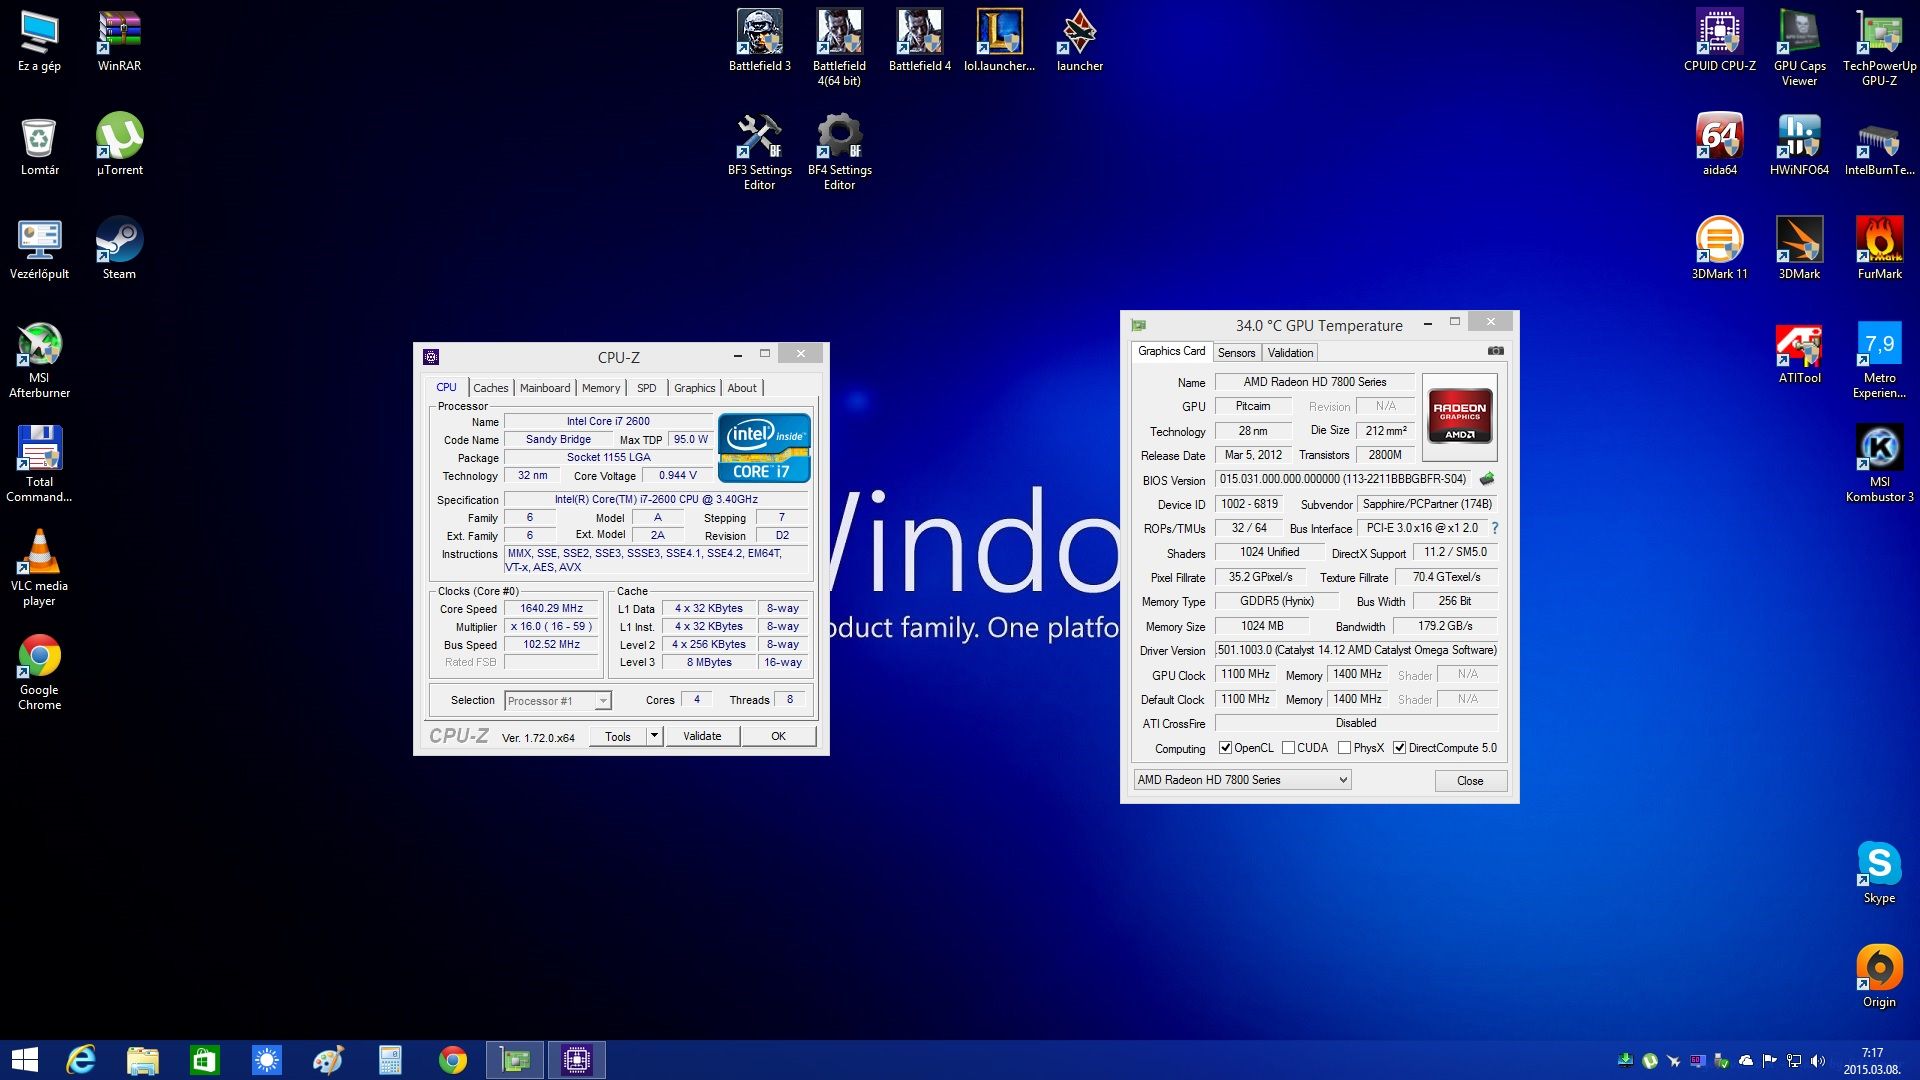Open MSI Afterburner desktop icon
This screenshot has height=1080, width=1920.
[39, 359]
